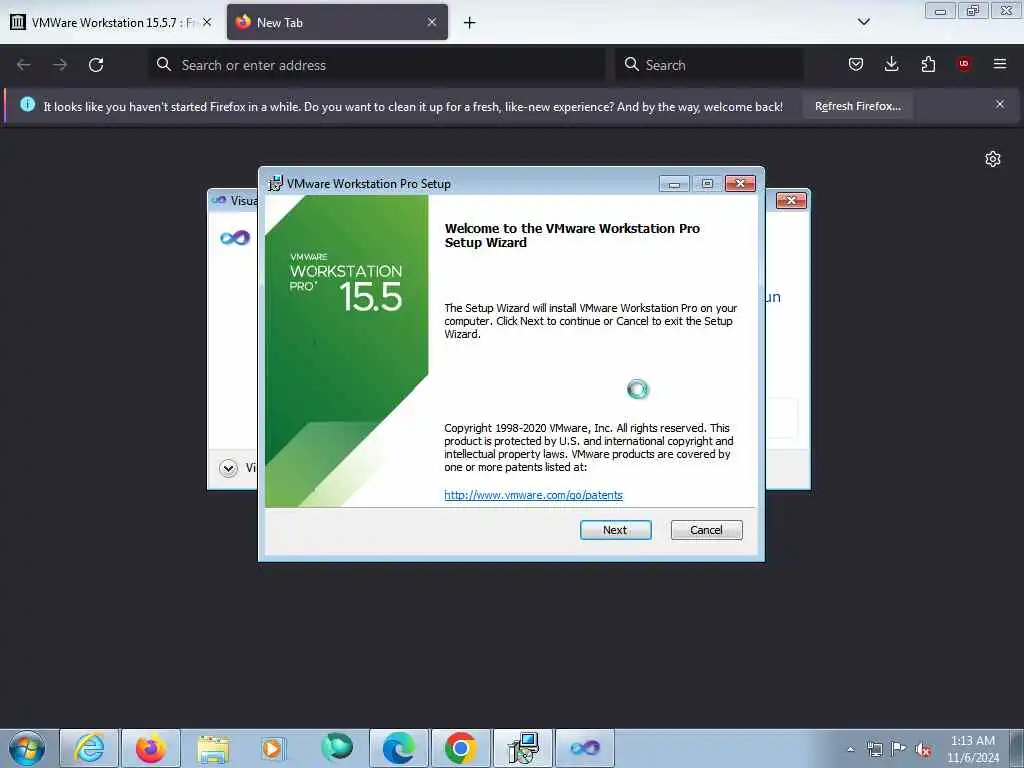Open Windows Explorer folder in taskbar
1024x768 pixels.
pos(213,748)
